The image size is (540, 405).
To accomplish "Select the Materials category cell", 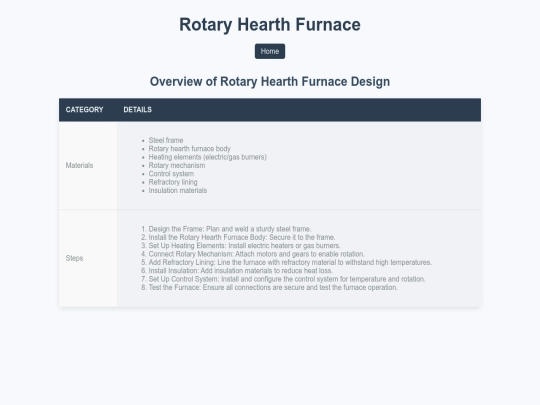I will pyautogui.click(x=88, y=166).
